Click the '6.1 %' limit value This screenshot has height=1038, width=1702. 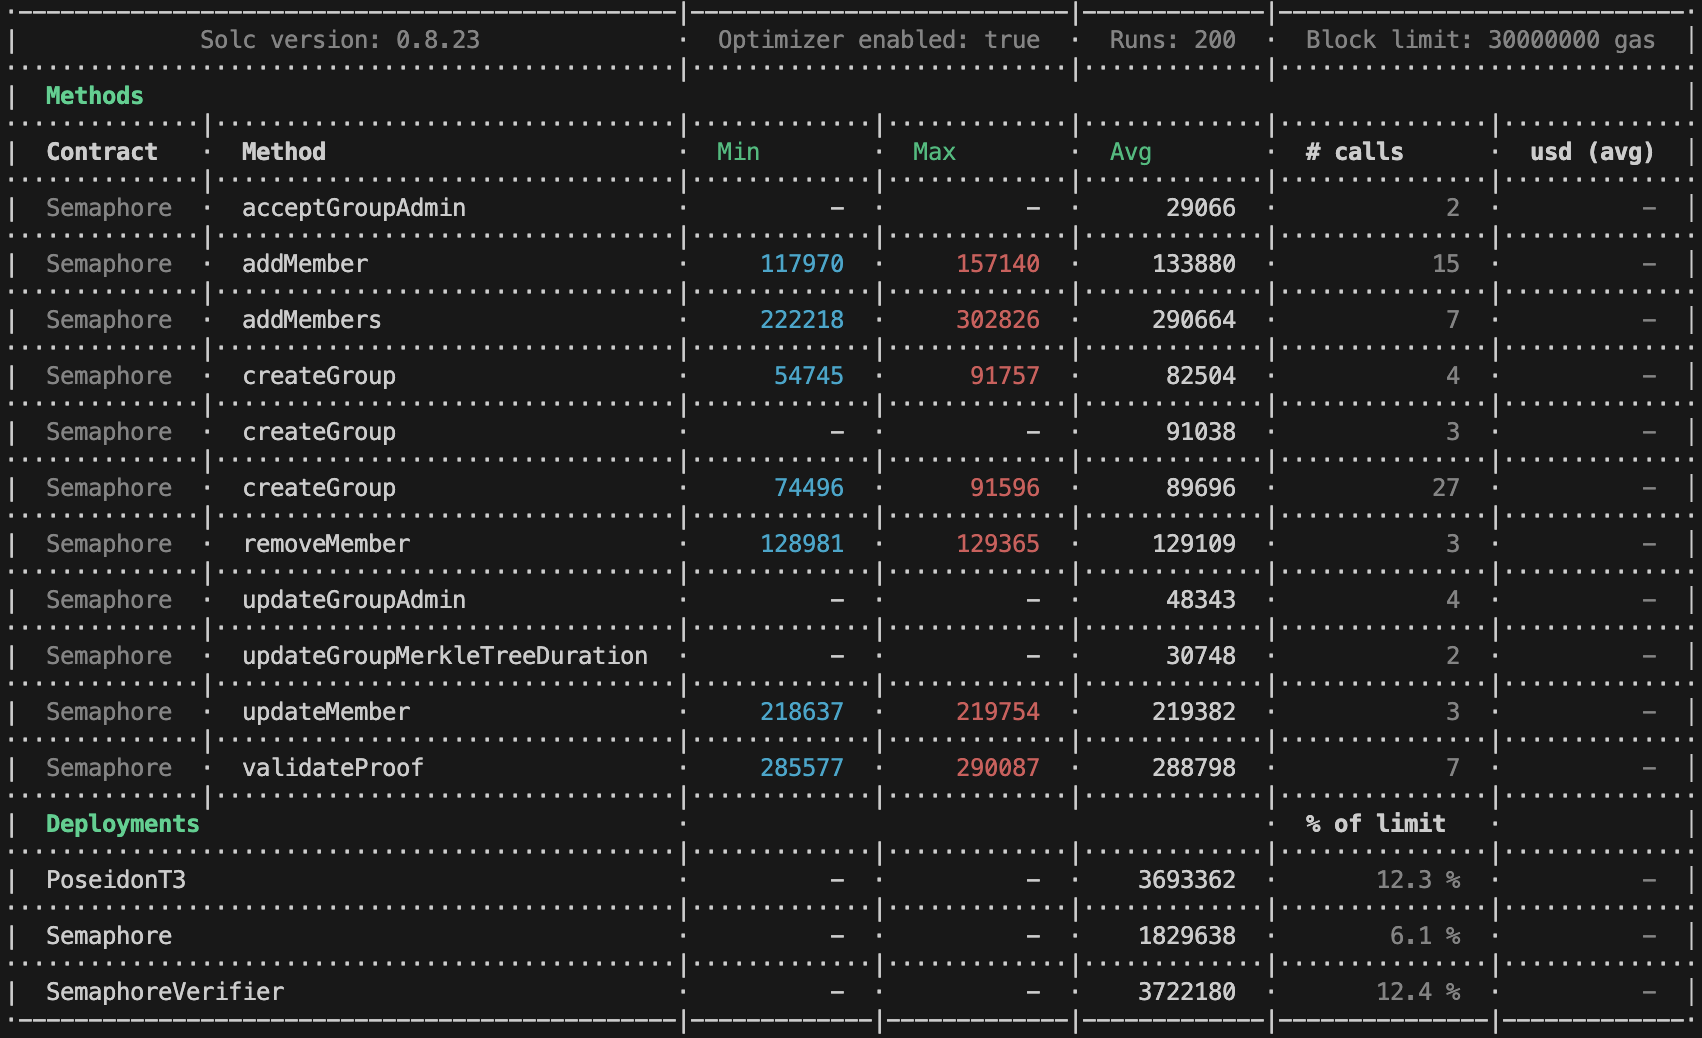1425,936
